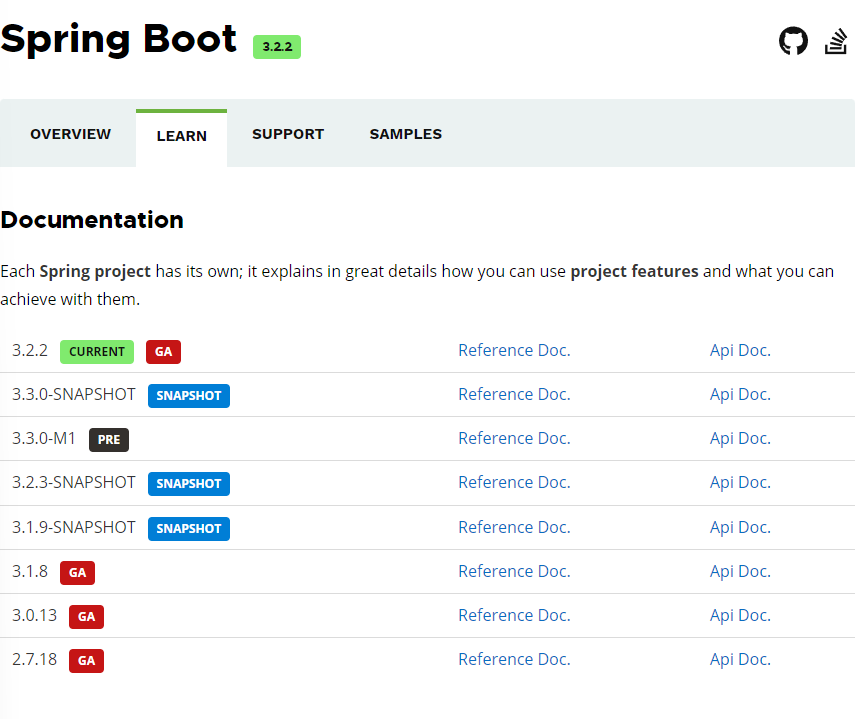View Api Doc. for 3.3.0-M1
The height and width of the screenshot is (719, 868).
pyautogui.click(x=740, y=438)
